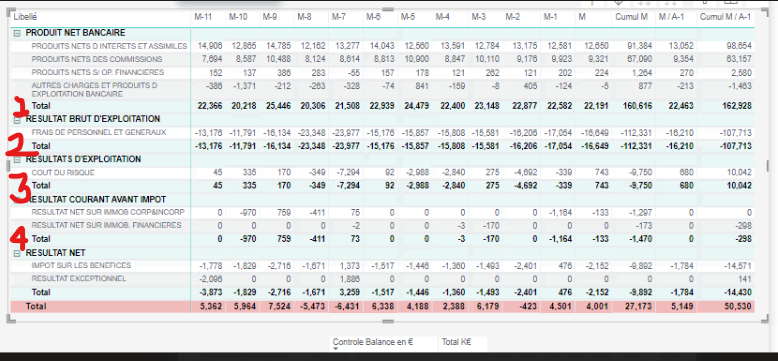778x361 pixels.
Task: Click the M-10 column header
Action: click(238, 17)
